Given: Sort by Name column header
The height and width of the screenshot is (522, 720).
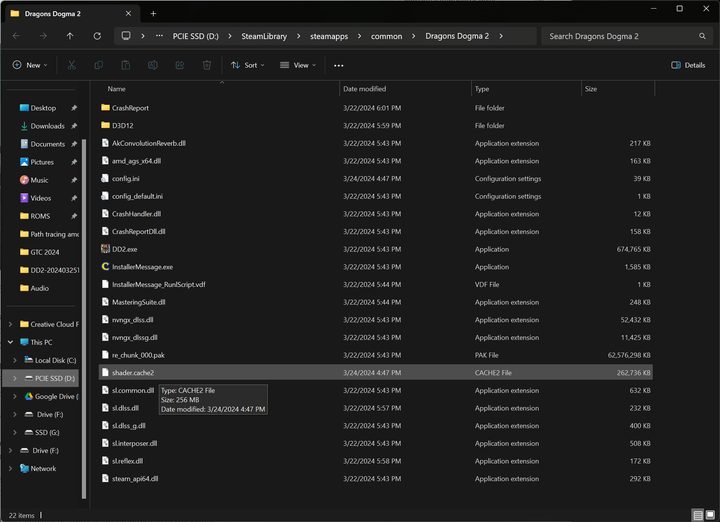Looking at the screenshot, I should 117,89.
